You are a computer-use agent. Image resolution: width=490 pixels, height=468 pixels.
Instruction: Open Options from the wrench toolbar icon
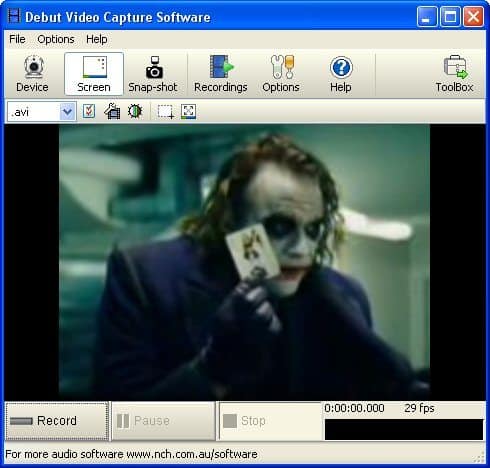281,74
